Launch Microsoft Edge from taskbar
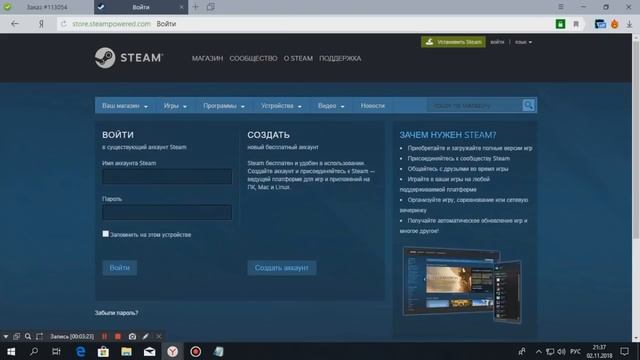 (x=80, y=351)
